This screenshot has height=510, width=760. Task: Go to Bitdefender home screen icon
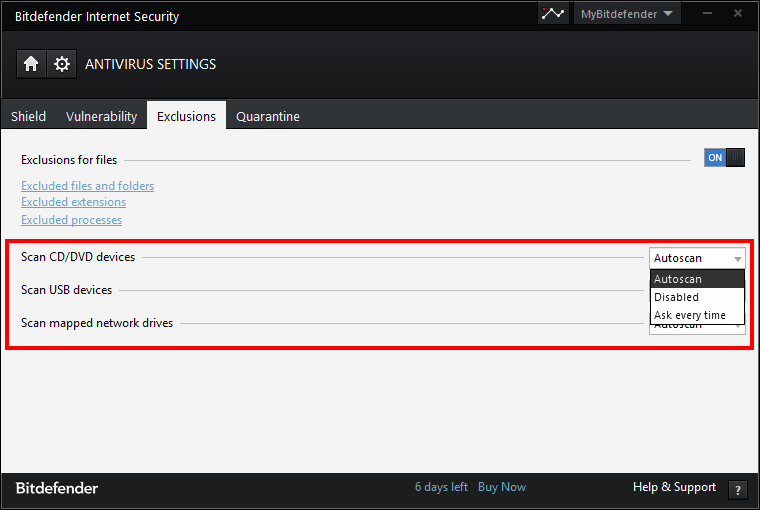coord(31,64)
